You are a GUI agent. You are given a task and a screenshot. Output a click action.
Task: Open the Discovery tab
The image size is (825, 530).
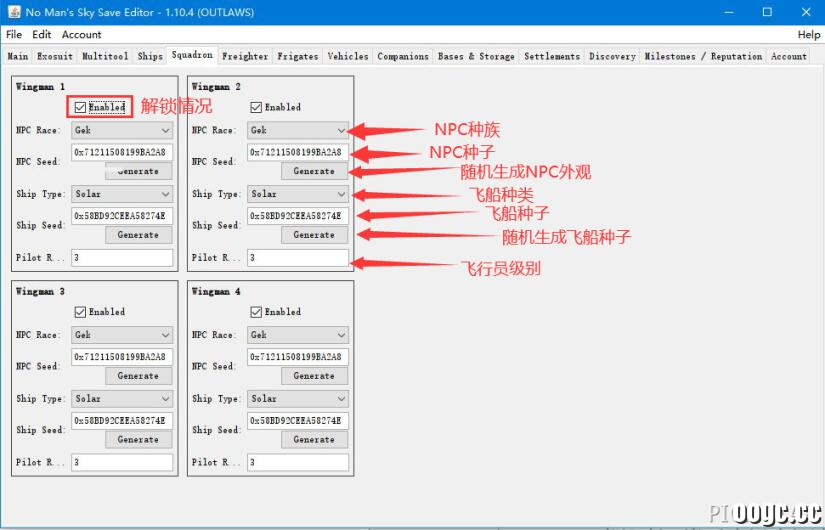pyautogui.click(x=612, y=56)
